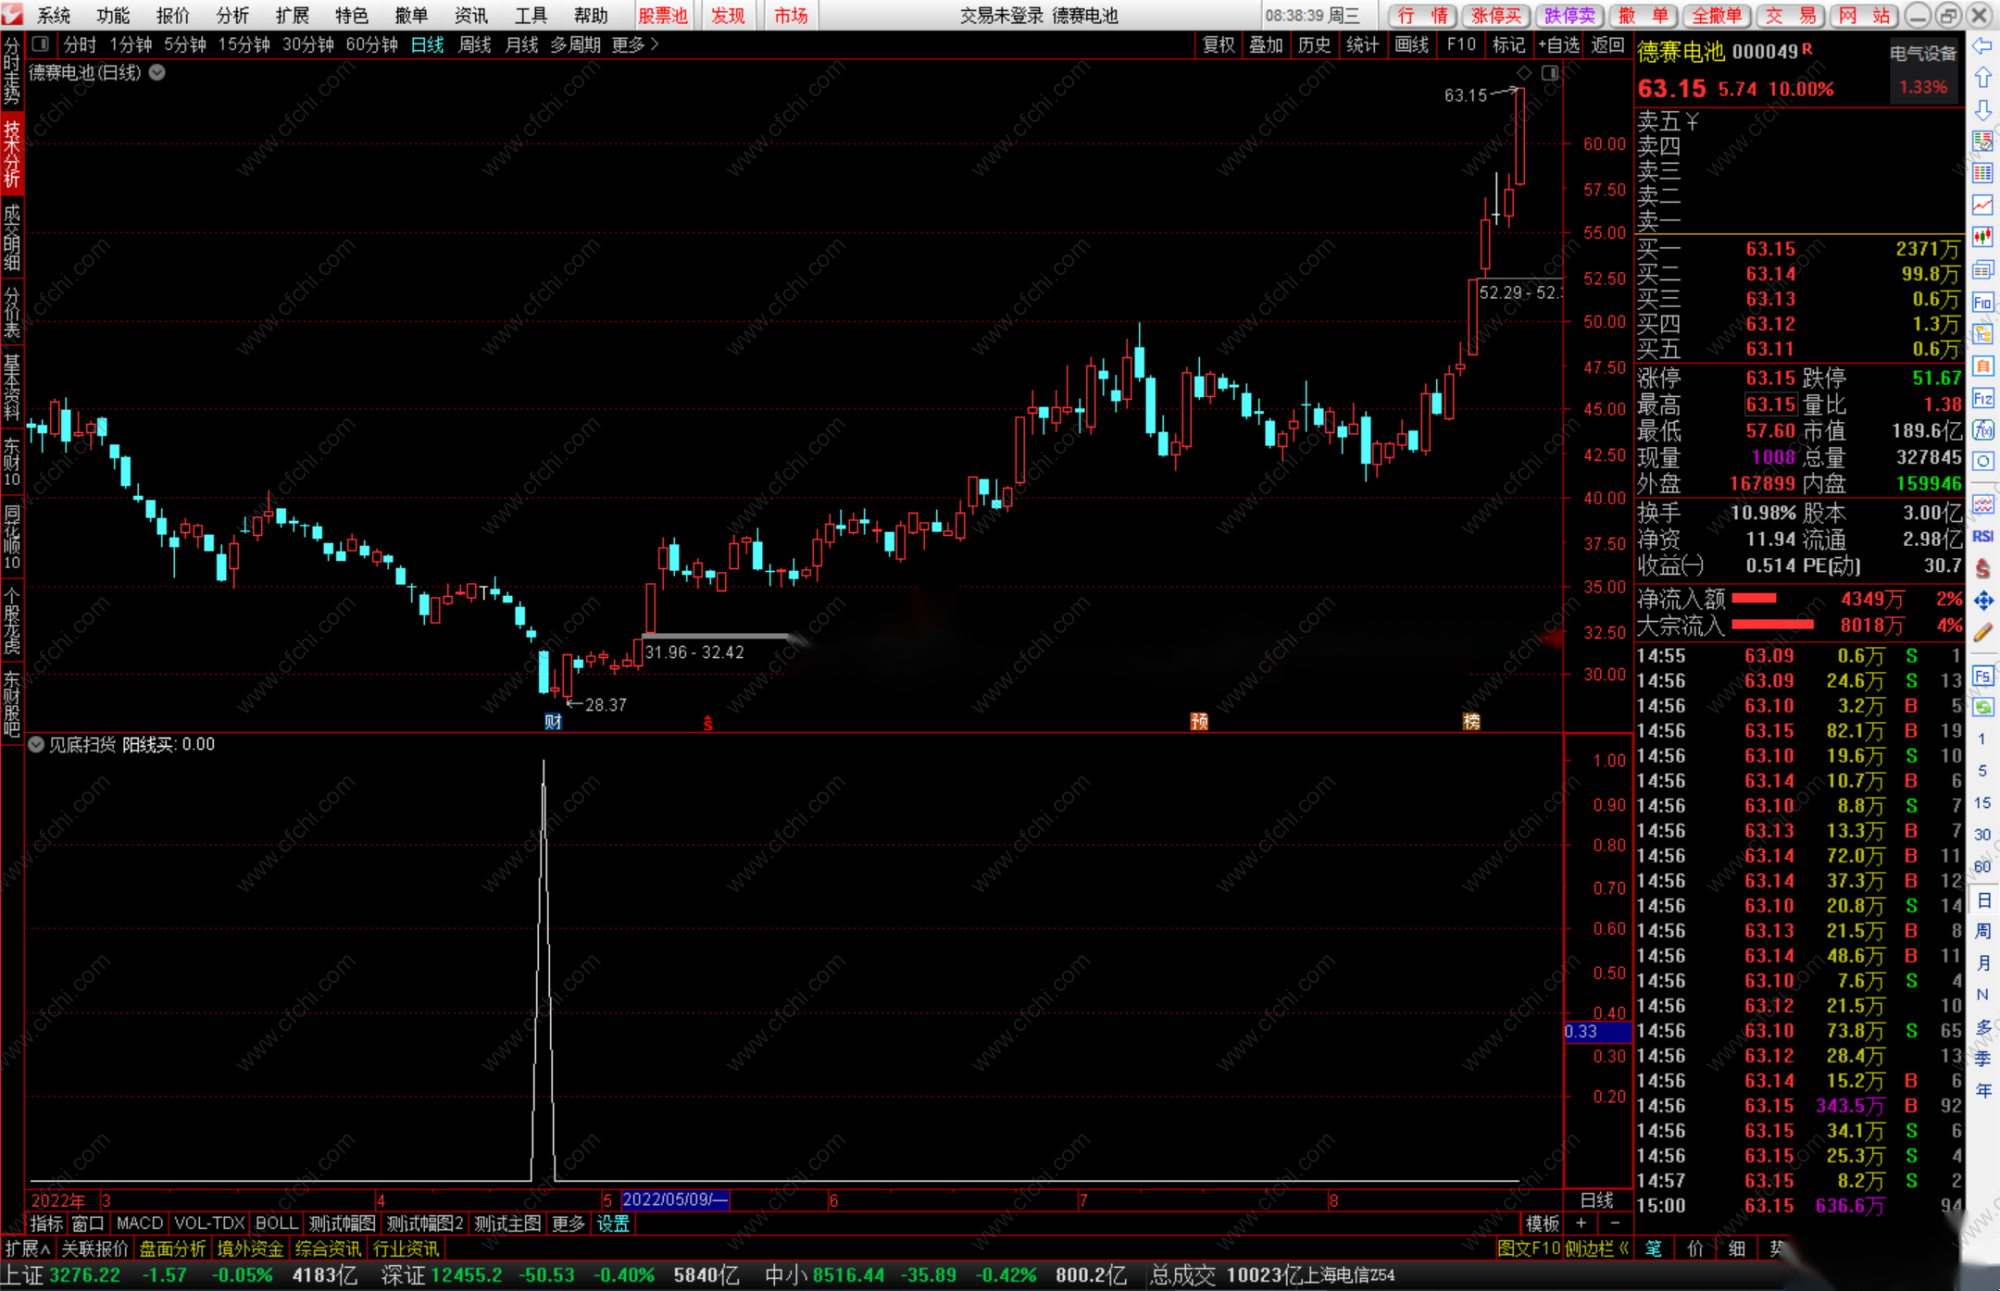Open the RSI indicator icon
Screen dimensions: 2000x1291
click(1983, 537)
